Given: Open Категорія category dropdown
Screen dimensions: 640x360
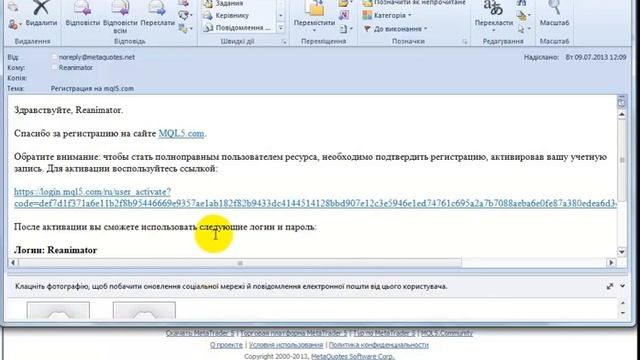Looking at the screenshot, I should pyautogui.click(x=387, y=16).
